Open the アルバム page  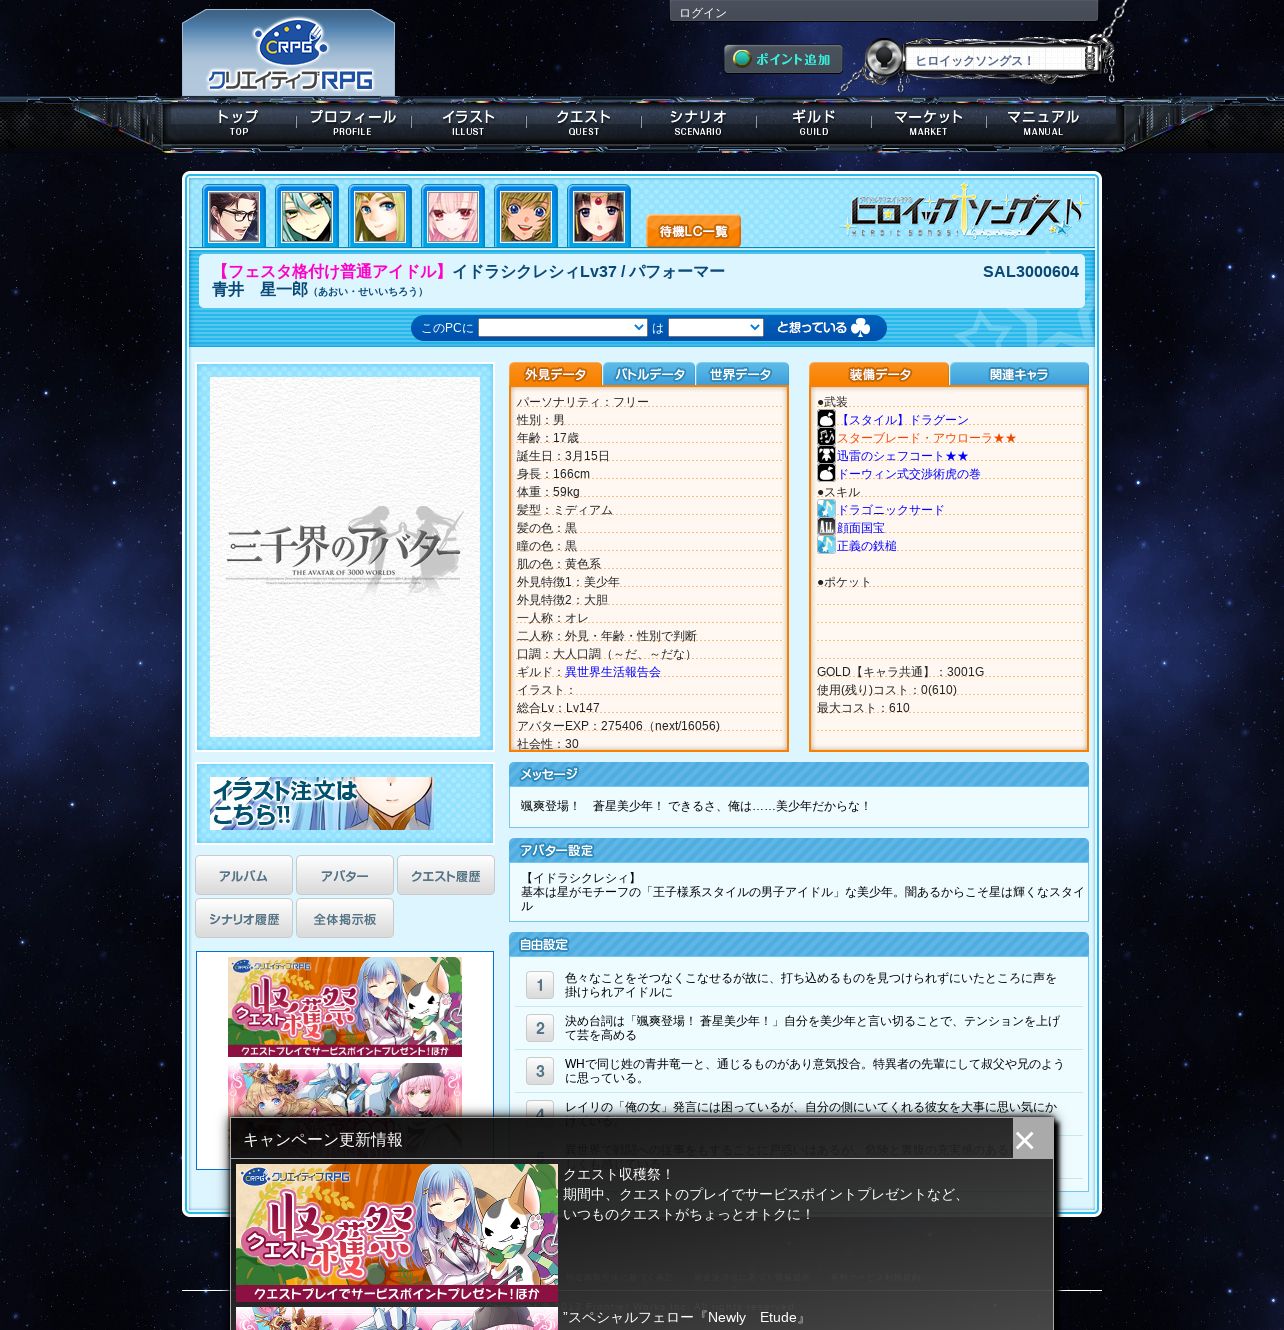point(244,876)
